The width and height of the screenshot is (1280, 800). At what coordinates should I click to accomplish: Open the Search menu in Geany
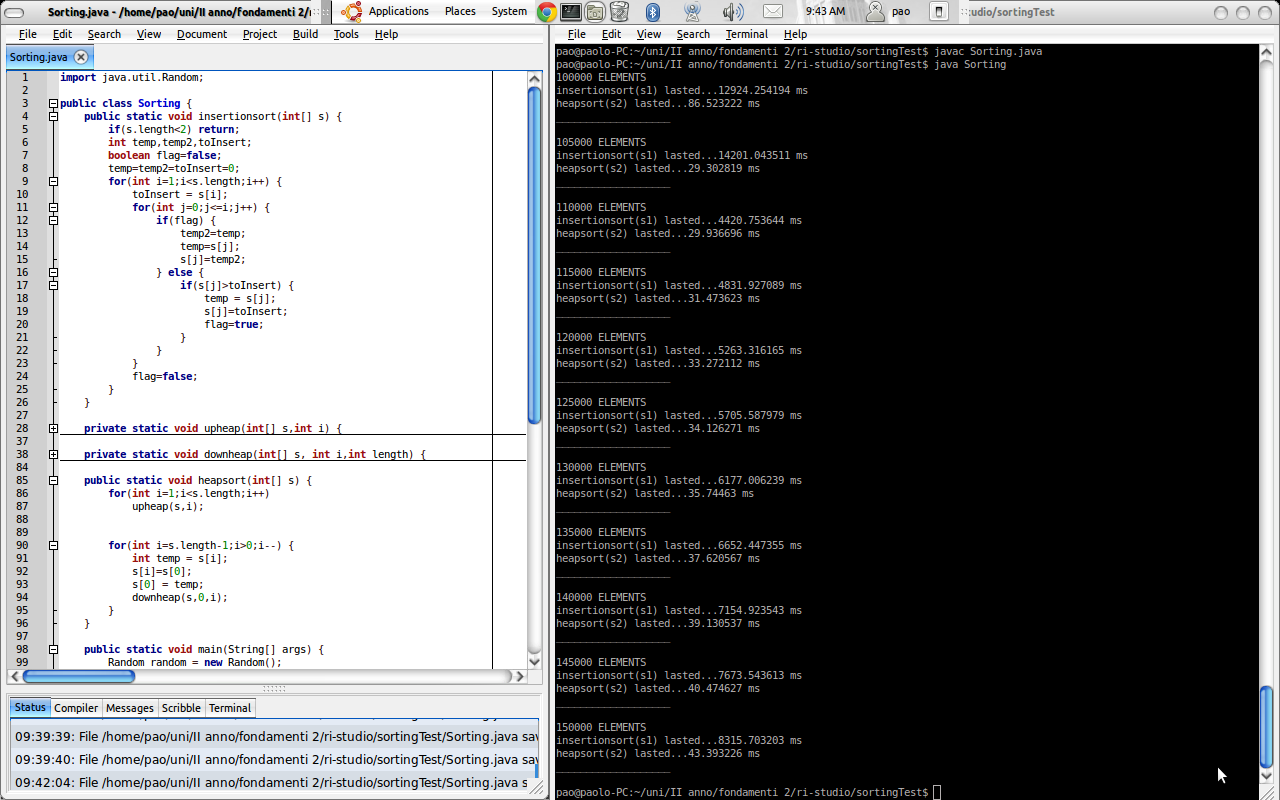coord(104,34)
